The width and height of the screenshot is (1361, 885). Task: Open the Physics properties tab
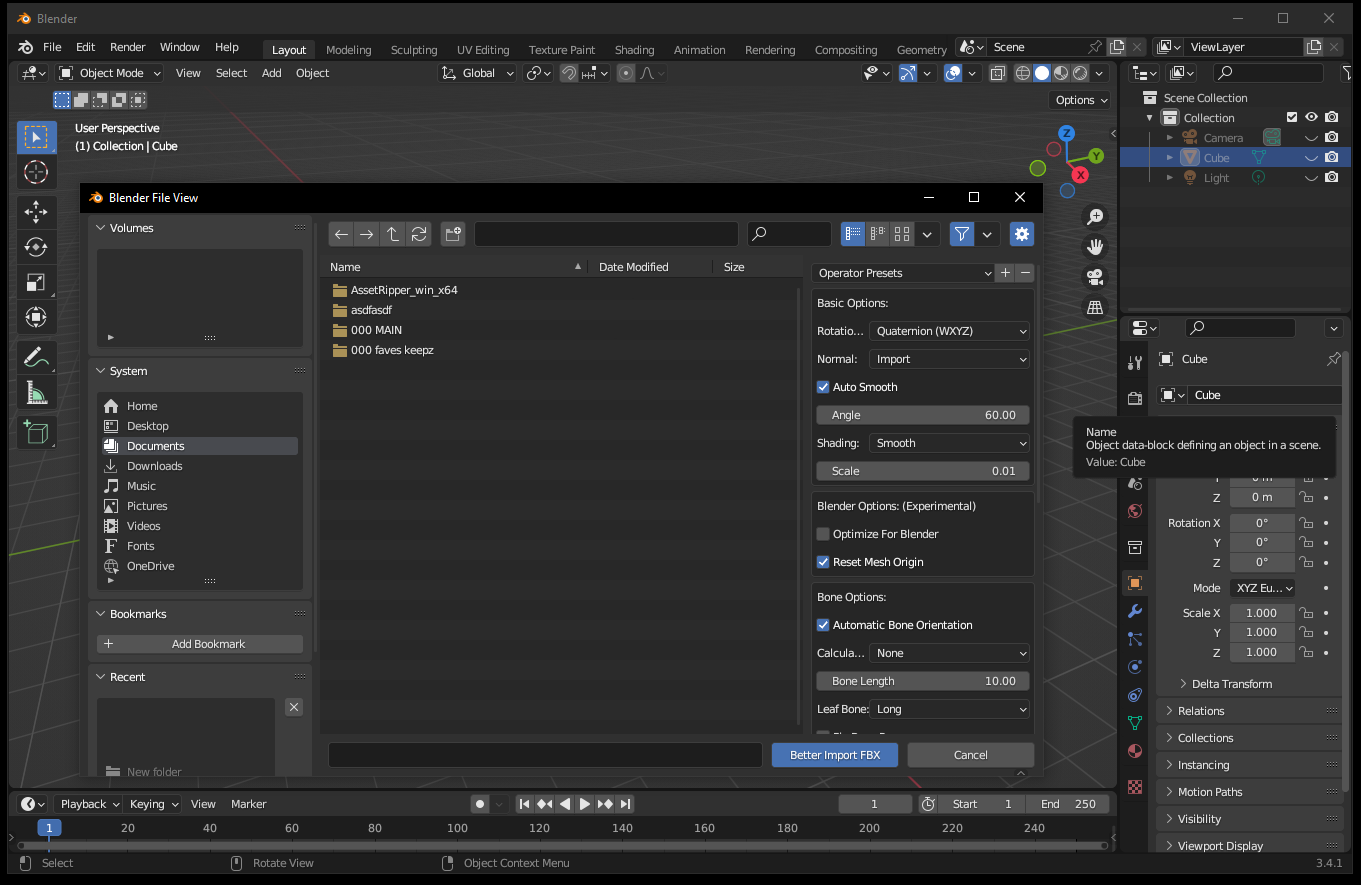[1134, 667]
